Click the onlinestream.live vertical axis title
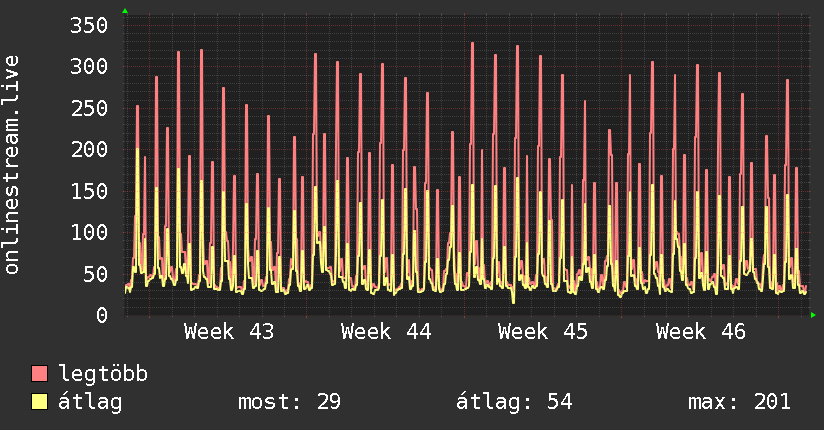 pos(11,165)
